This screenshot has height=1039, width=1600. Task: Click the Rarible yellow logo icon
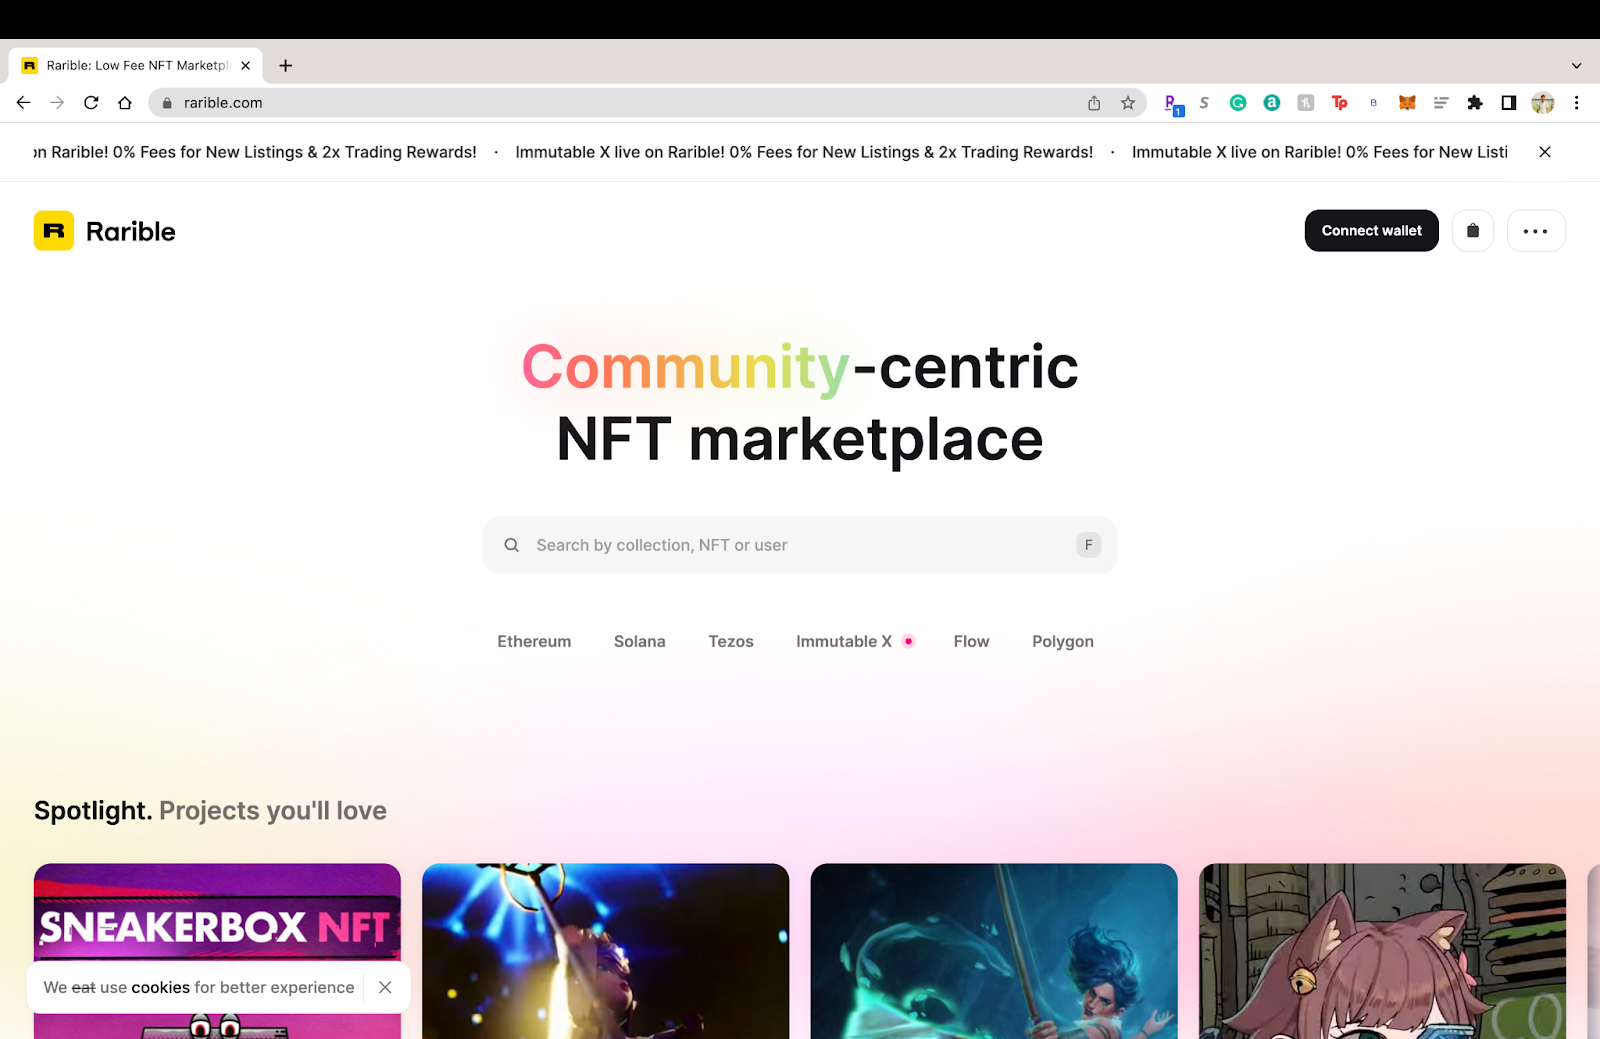[54, 231]
